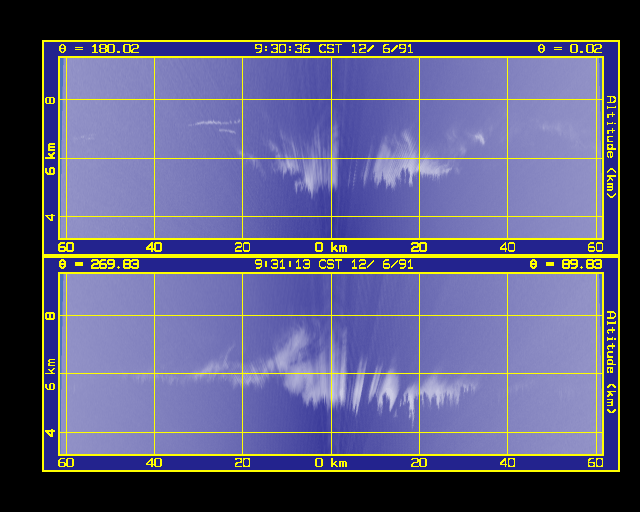Viewport: 640px width, 512px height.
Task: Click the 60 range label on the θ = 89.83 side
Action: click(596, 463)
